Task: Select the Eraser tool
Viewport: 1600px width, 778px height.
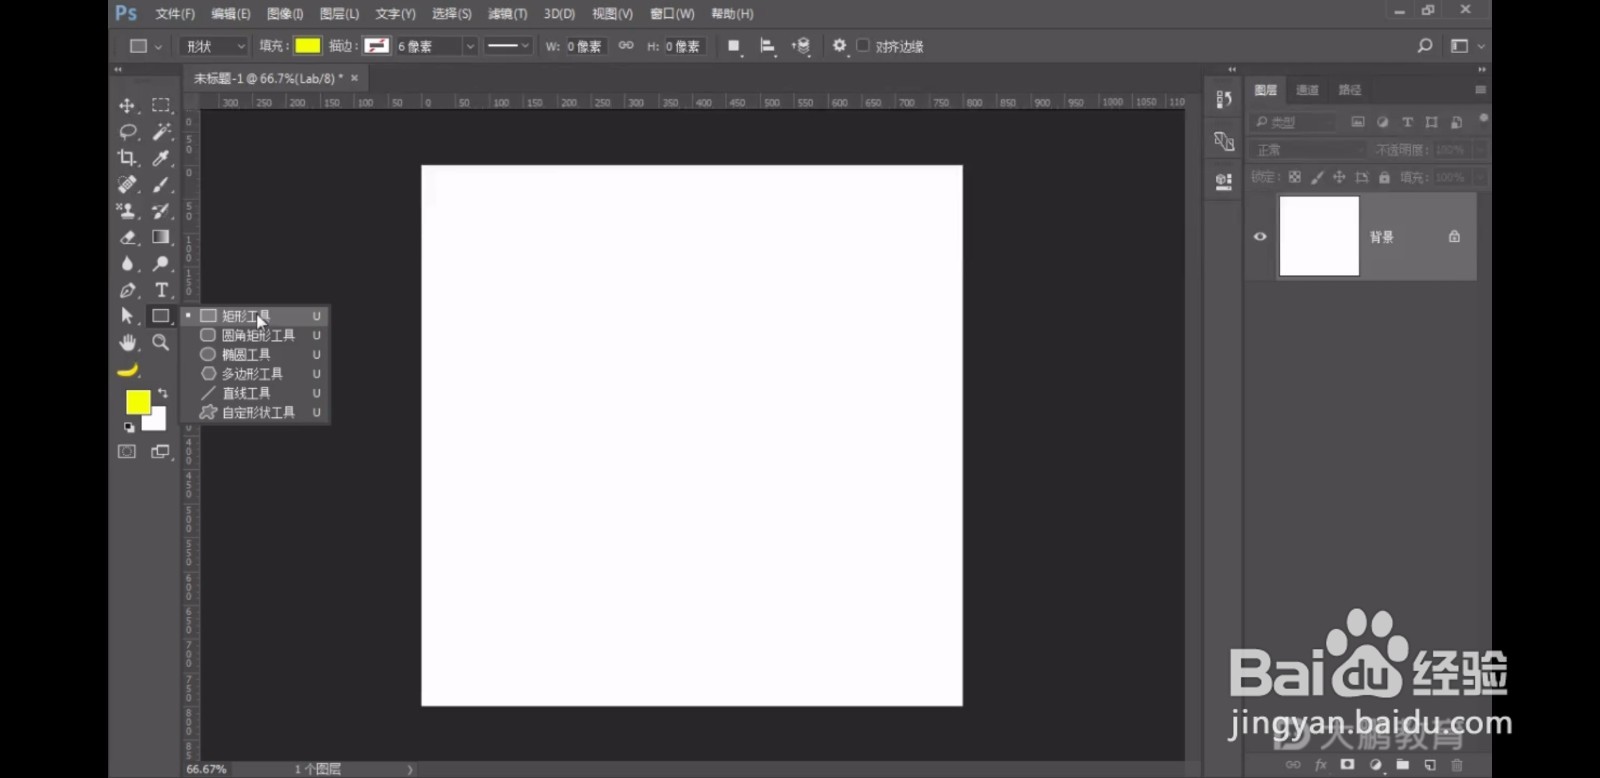Action: (x=127, y=237)
